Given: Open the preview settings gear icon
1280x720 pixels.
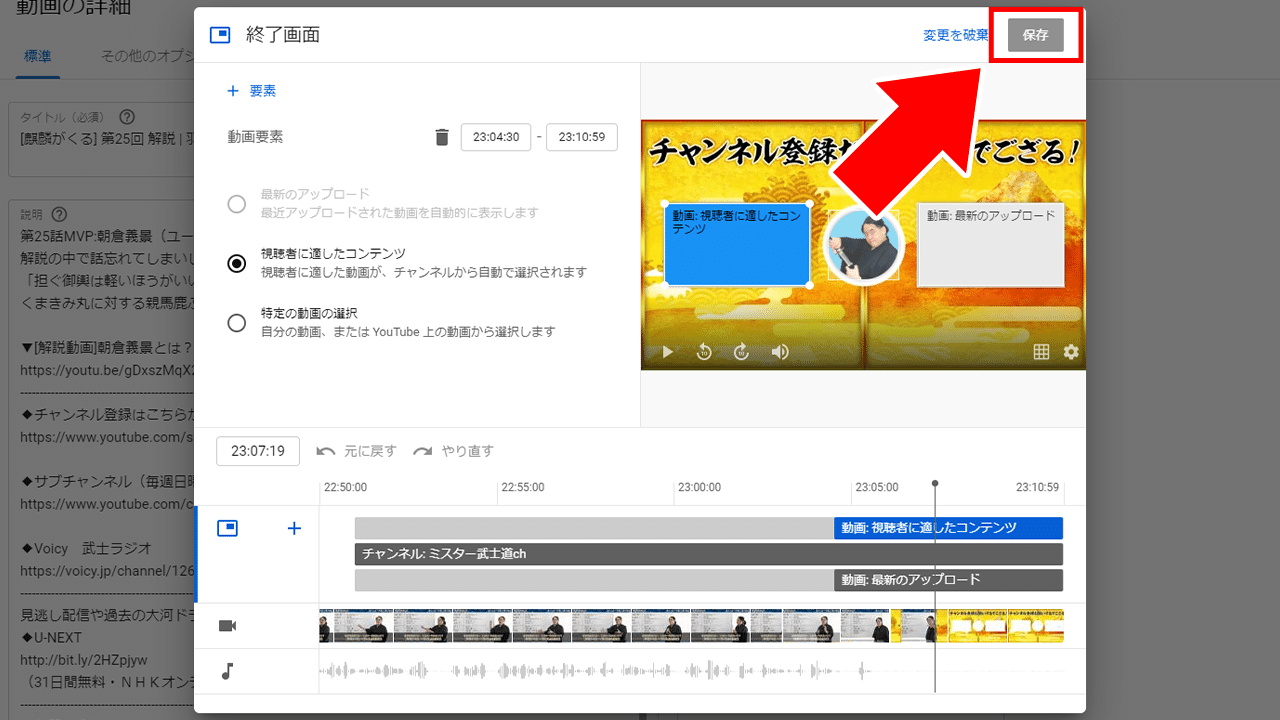Looking at the screenshot, I should 1070,352.
